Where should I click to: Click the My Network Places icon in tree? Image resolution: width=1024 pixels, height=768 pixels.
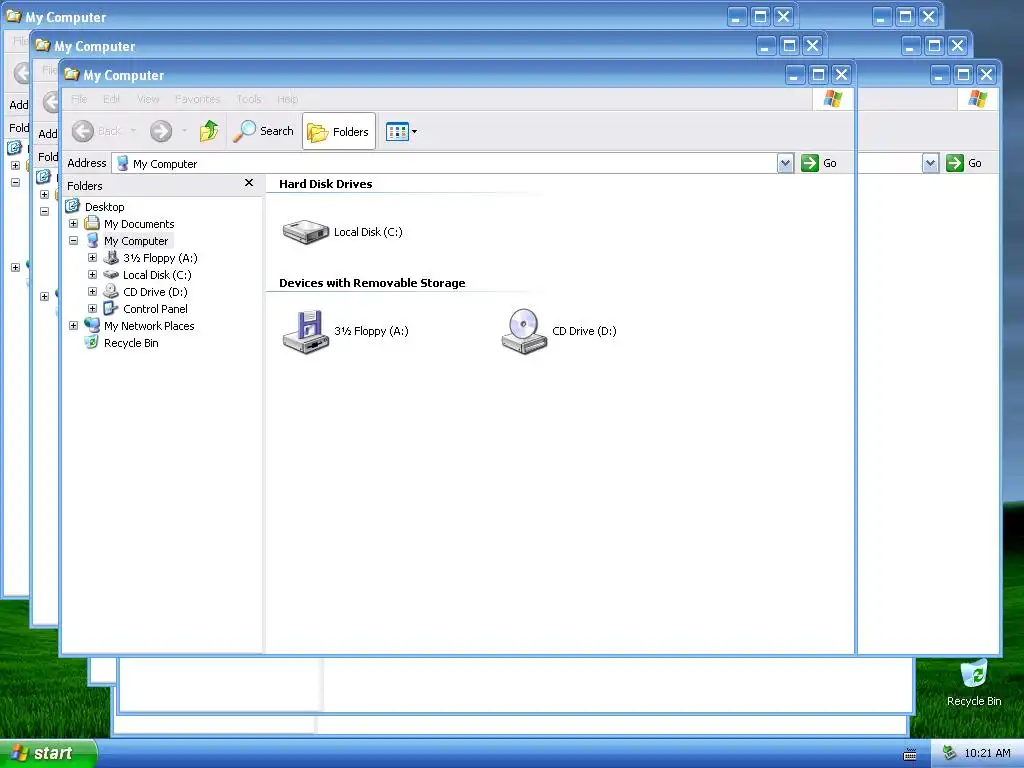(92, 325)
